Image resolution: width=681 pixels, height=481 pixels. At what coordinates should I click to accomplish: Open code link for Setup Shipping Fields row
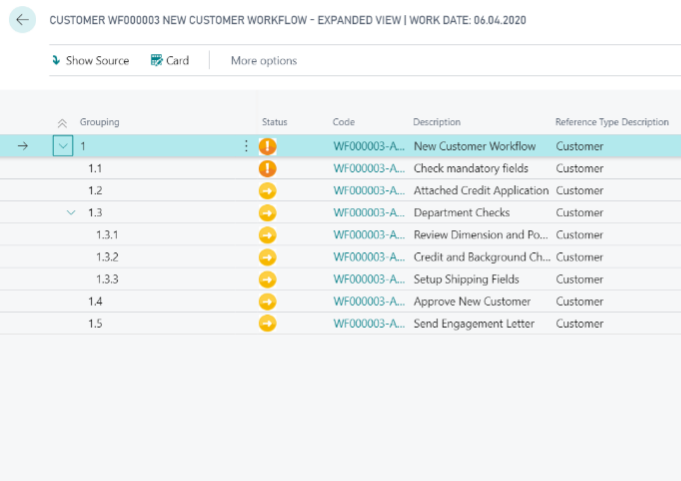point(368,279)
